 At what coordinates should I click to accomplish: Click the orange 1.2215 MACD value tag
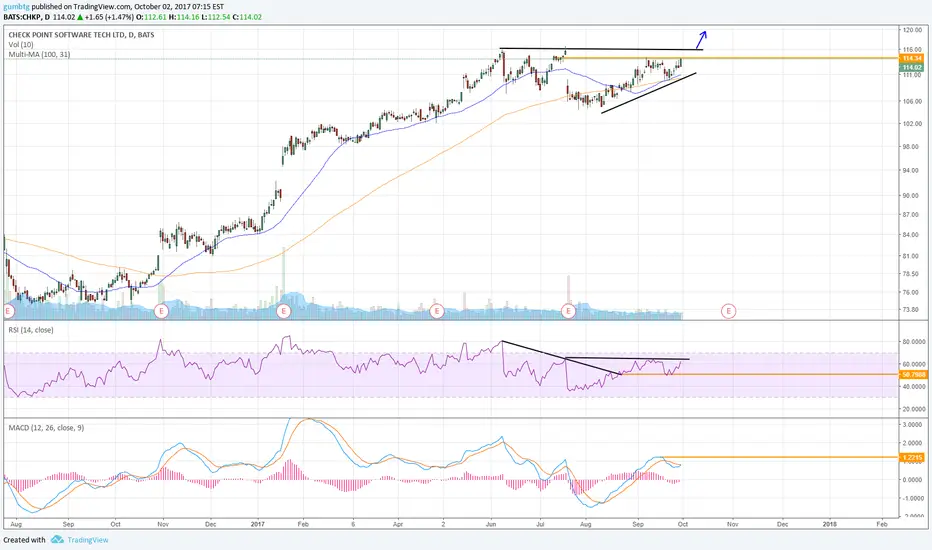coord(912,457)
